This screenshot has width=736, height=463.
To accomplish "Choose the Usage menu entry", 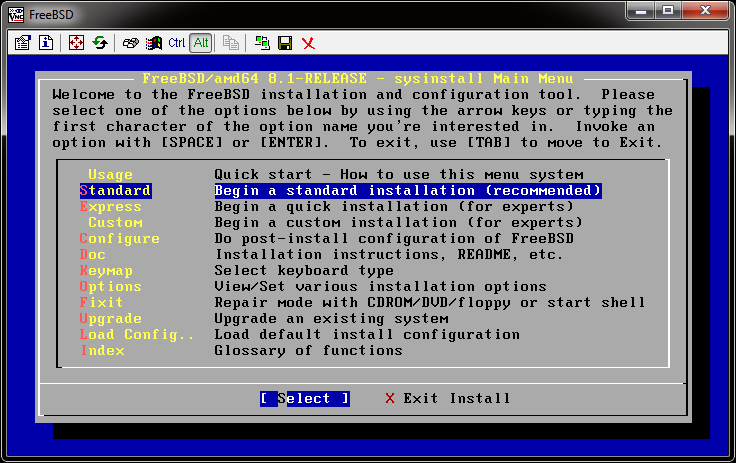I will point(110,175).
